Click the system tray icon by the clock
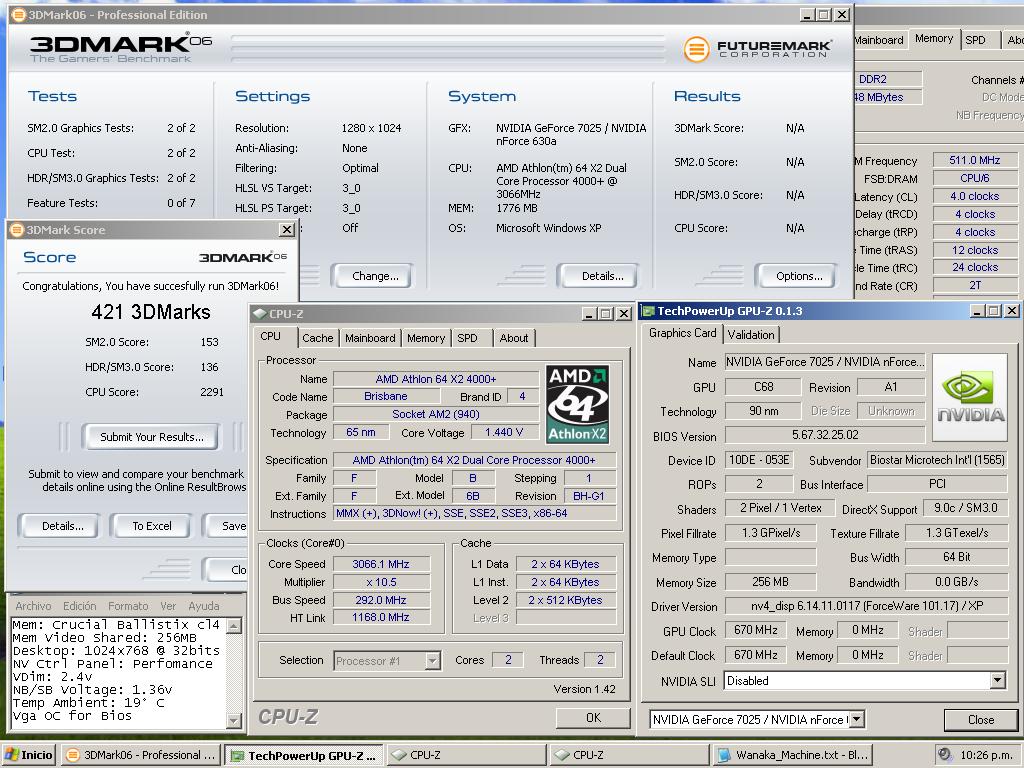Screen dimensions: 1024x768 945,754
